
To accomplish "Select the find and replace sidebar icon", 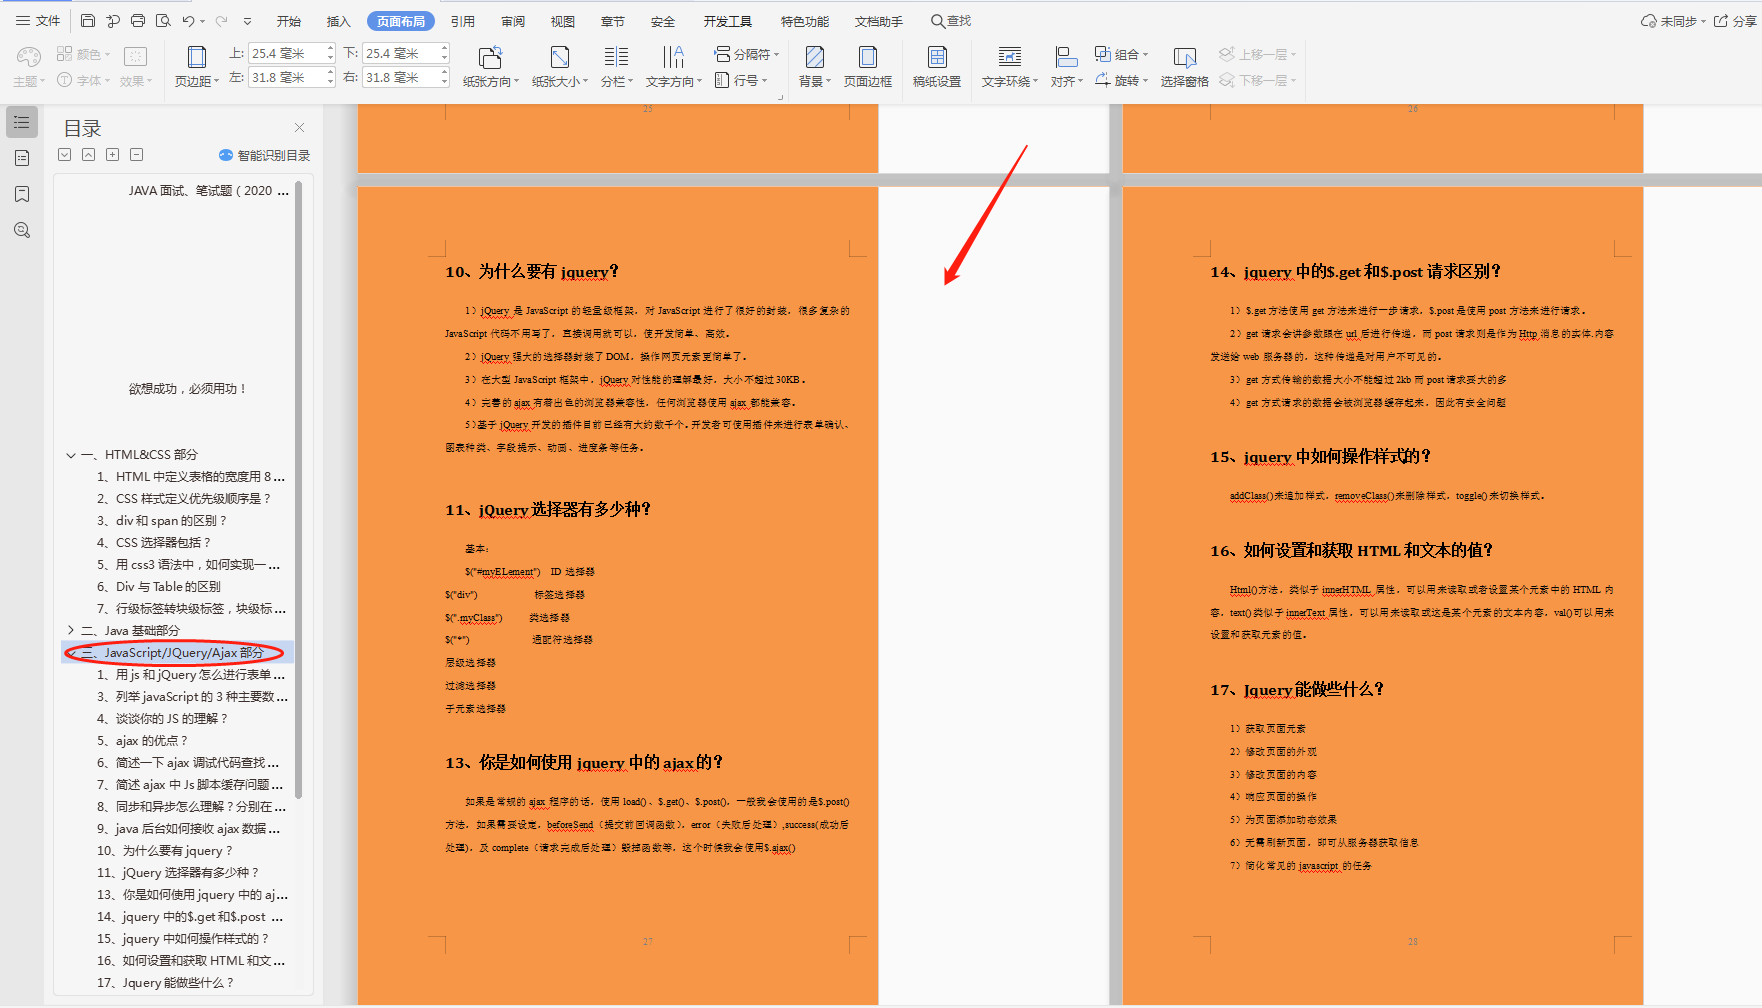I will pyautogui.click(x=22, y=230).
